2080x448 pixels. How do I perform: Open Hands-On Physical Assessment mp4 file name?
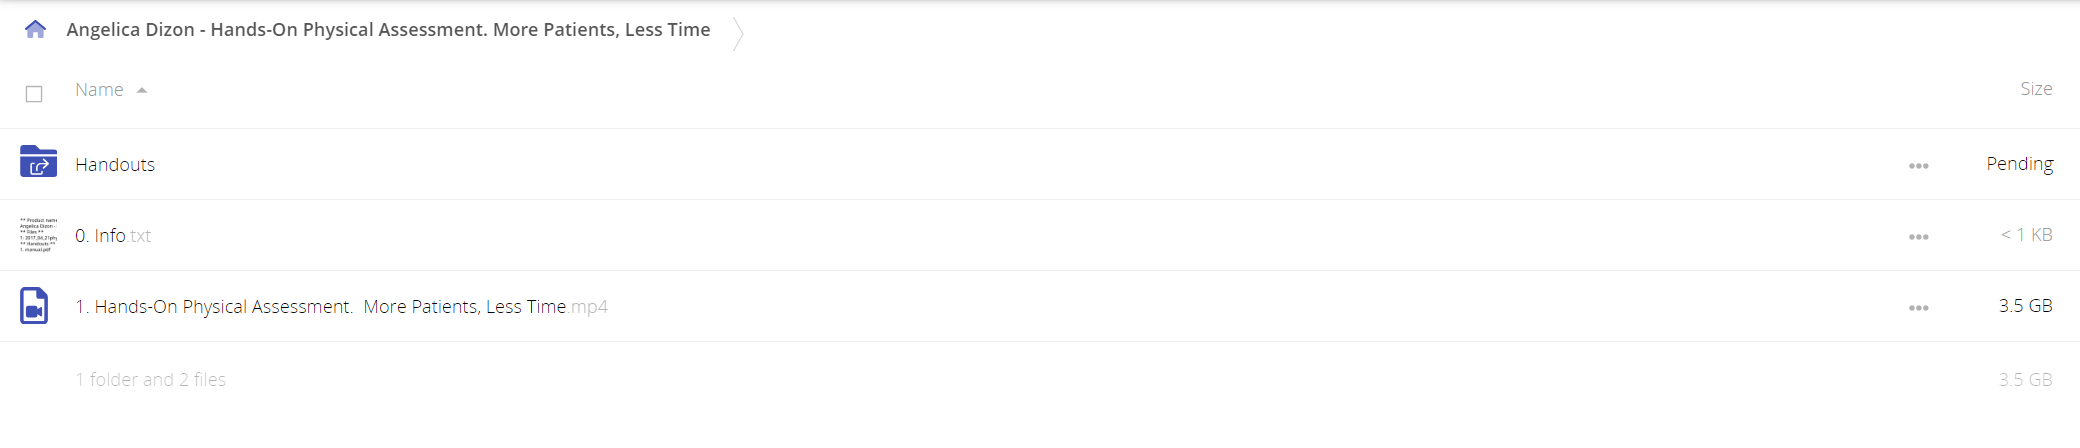341,306
